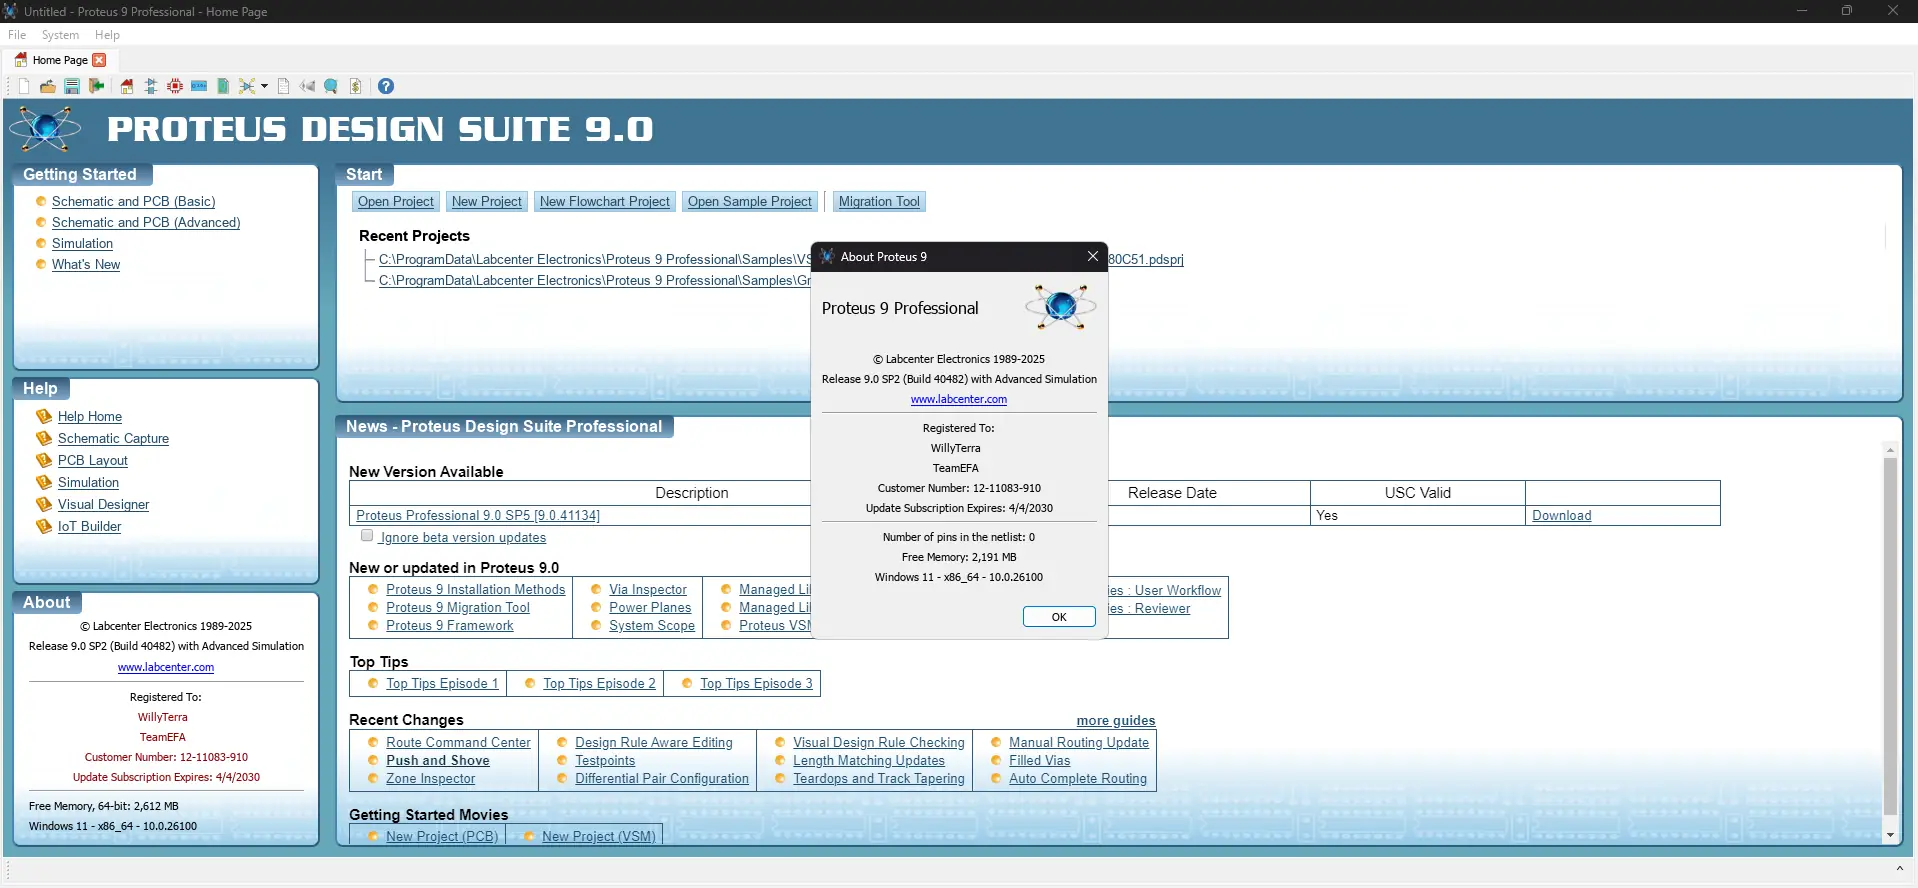Screen dimensions: 1918x888
Task: Open the File menu
Action: [x=17, y=35]
